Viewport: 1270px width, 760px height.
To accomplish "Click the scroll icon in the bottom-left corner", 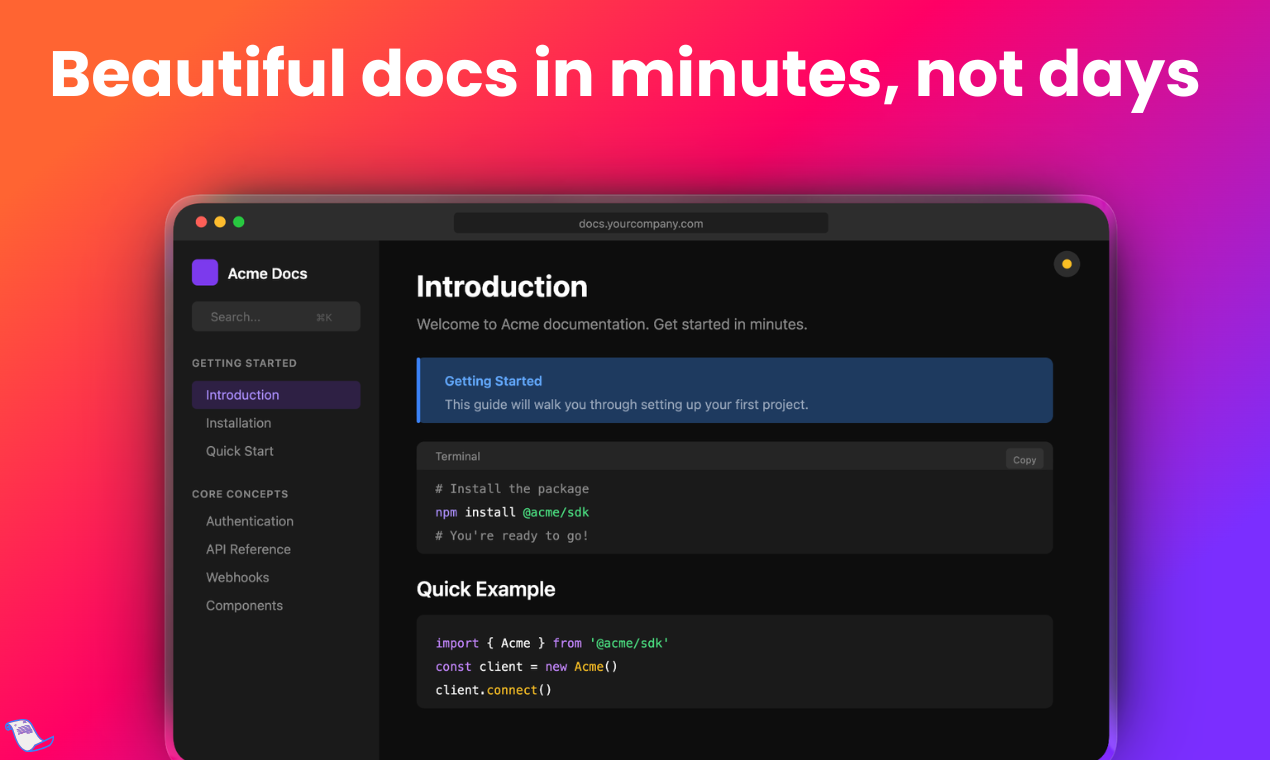I will (28, 735).
